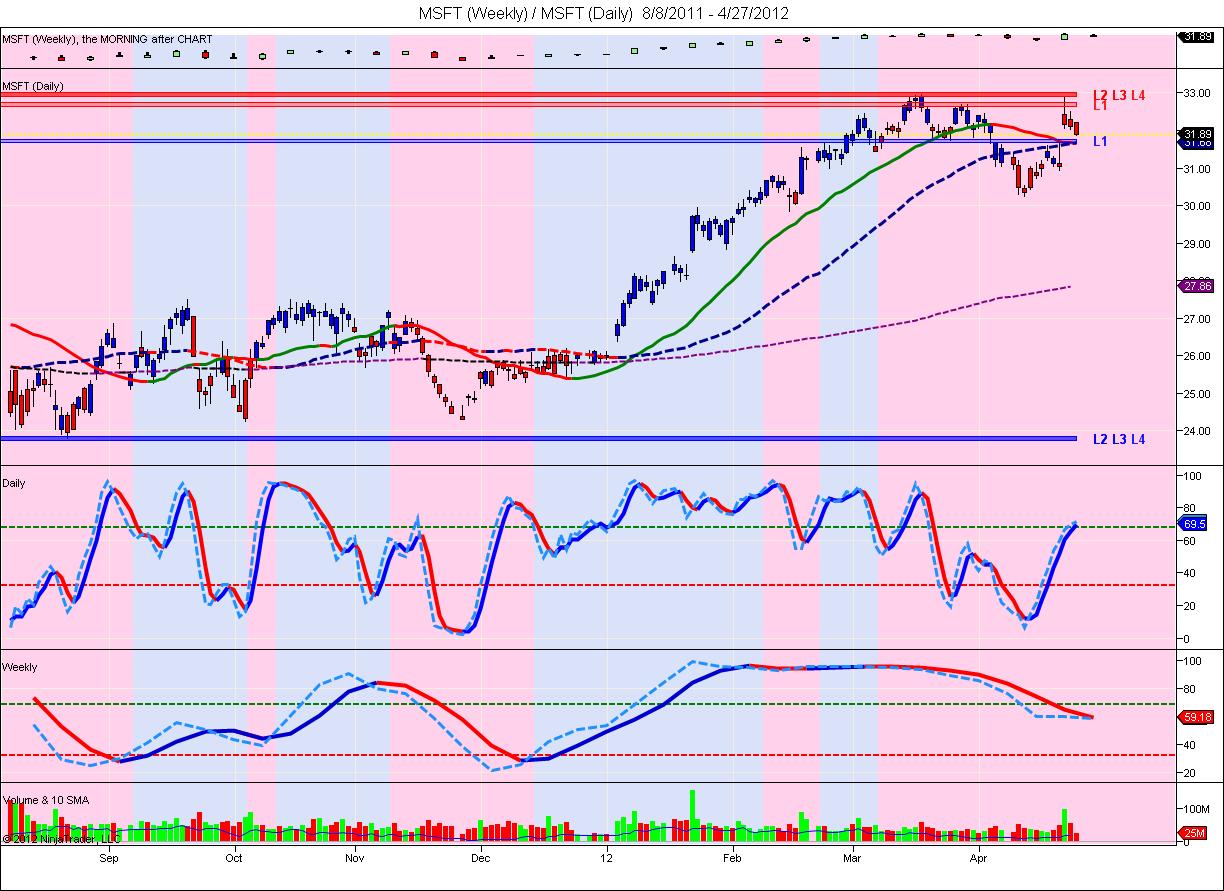Click the 'Nov' date axis label
The image size is (1224, 891).
(355, 858)
